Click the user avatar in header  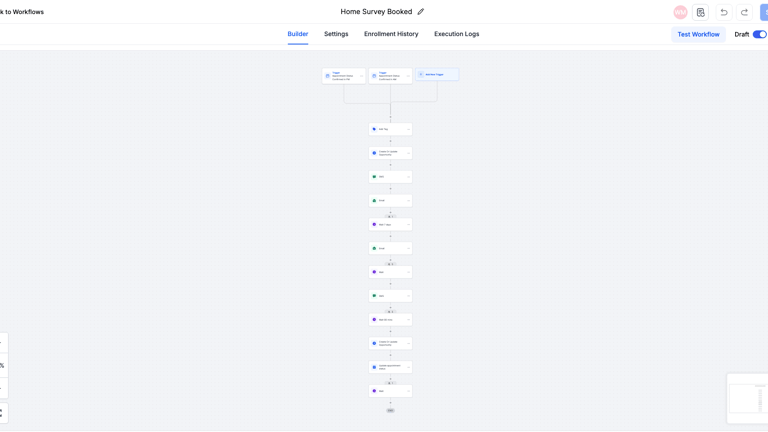click(680, 12)
